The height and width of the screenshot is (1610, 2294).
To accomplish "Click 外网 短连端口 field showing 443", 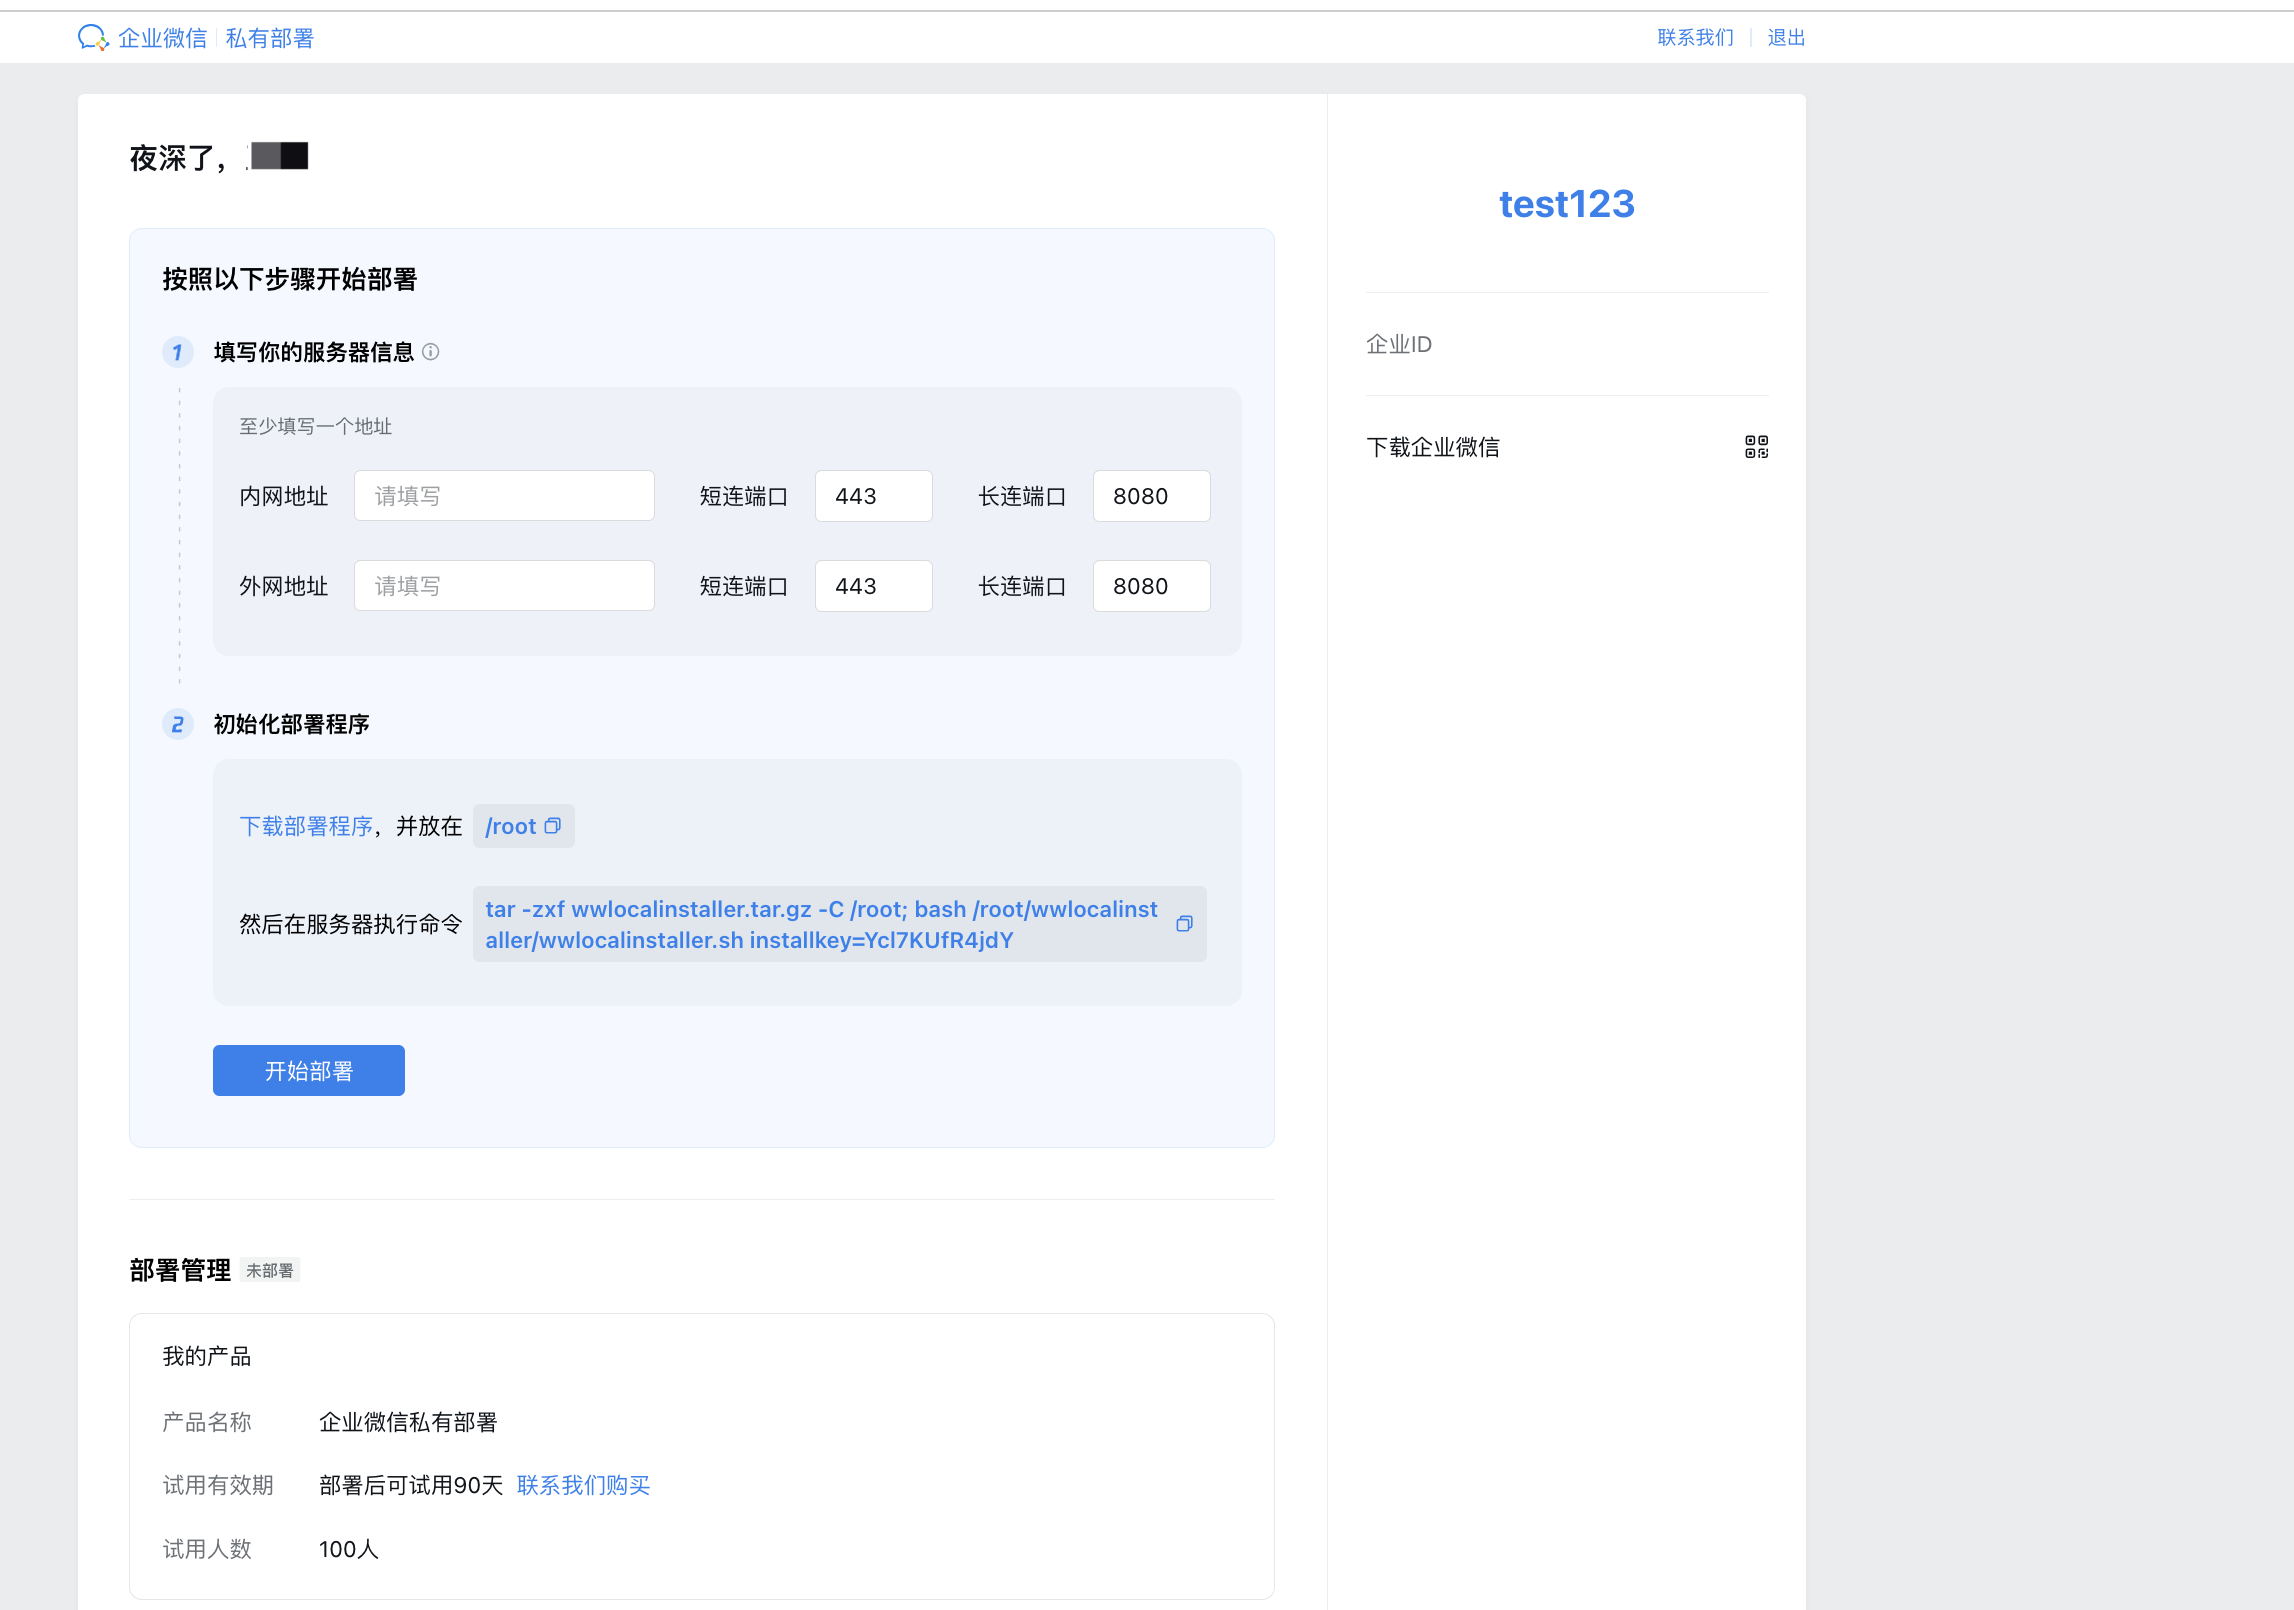I will [x=873, y=586].
